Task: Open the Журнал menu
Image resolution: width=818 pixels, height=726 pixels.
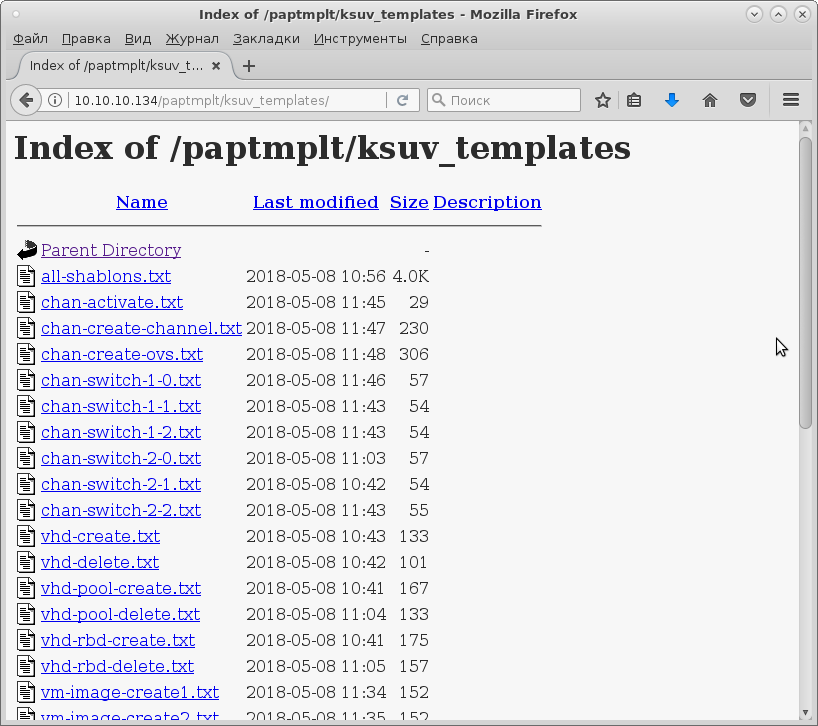Action: point(192,39)
